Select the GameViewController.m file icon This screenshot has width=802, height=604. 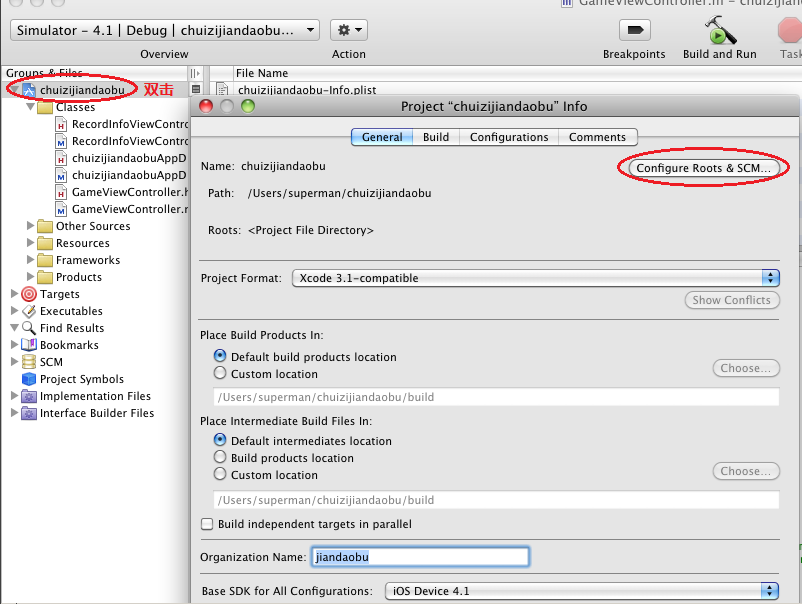[x=61, y=209]
